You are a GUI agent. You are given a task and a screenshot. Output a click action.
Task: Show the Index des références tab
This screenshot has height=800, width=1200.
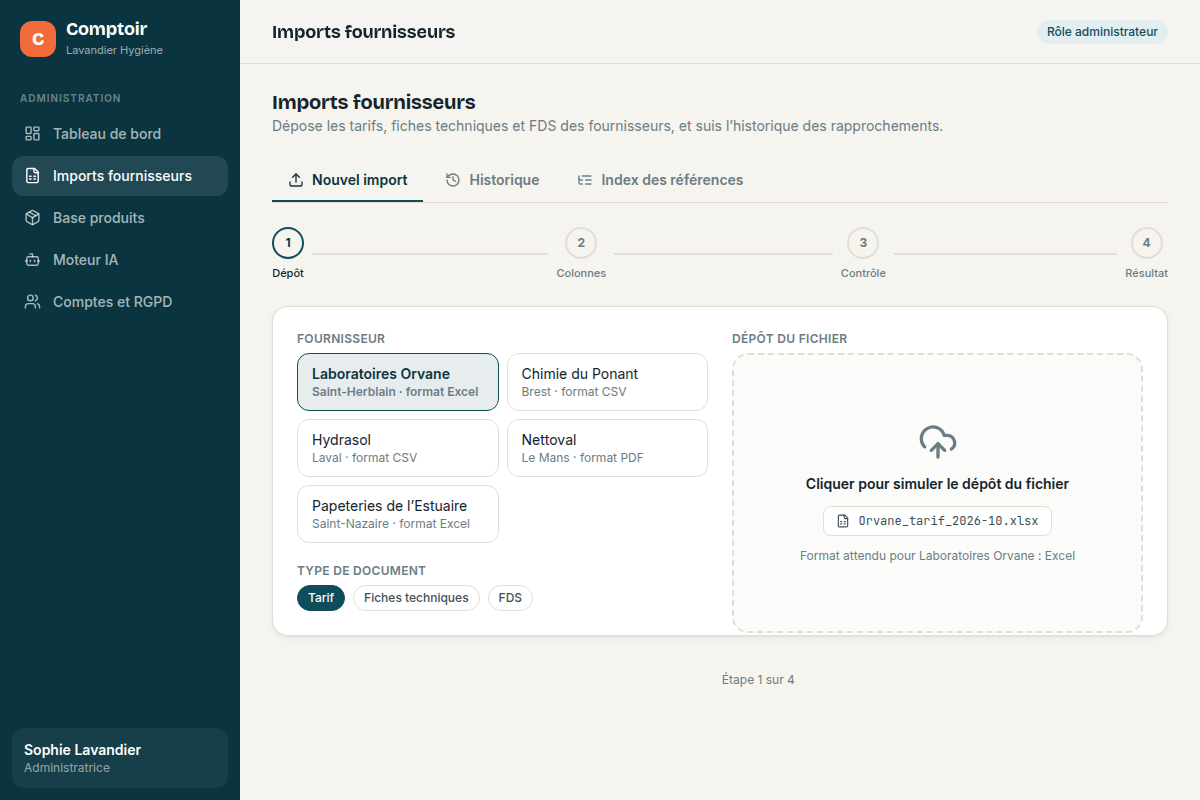click(x=660, y=180)
